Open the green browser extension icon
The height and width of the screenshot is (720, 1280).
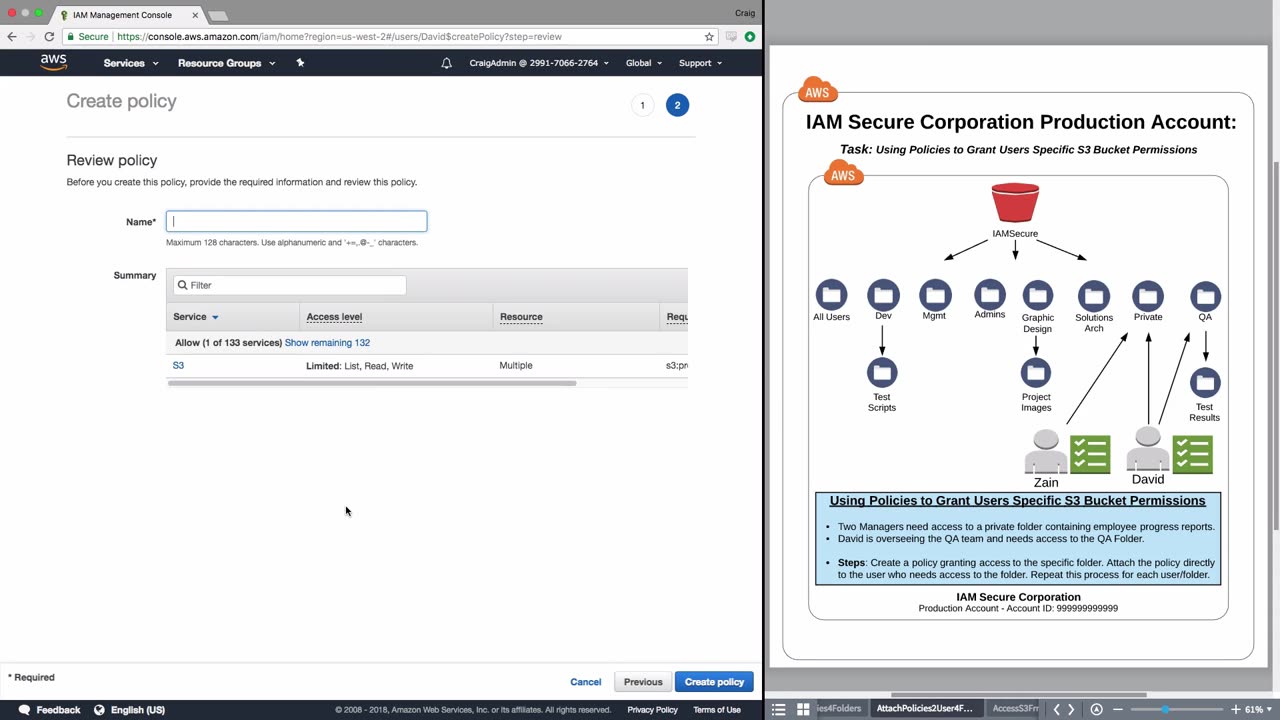click(749, 37)
